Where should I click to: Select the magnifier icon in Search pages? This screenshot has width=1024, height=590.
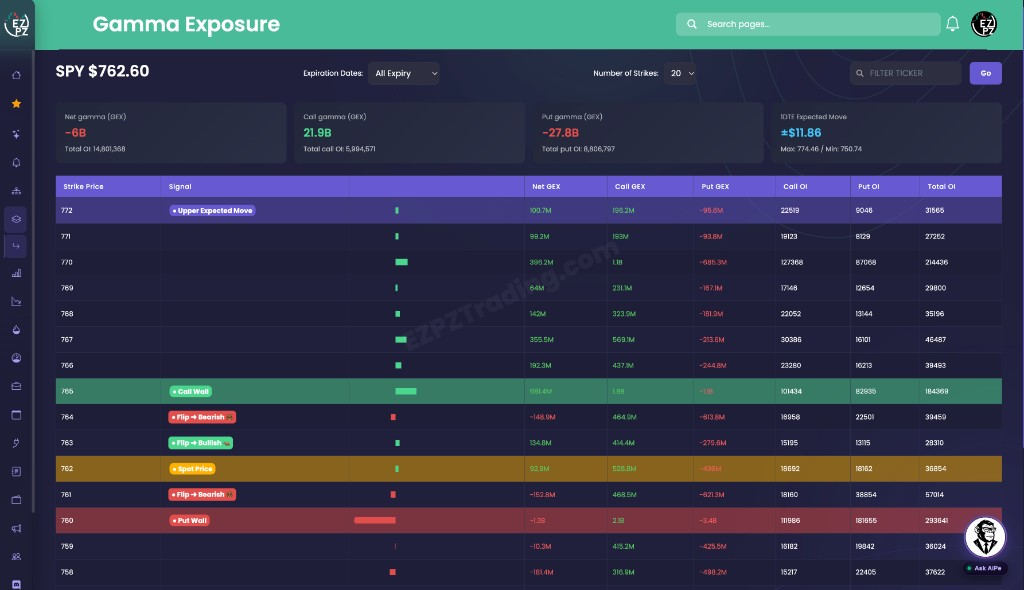click(692, 24)
